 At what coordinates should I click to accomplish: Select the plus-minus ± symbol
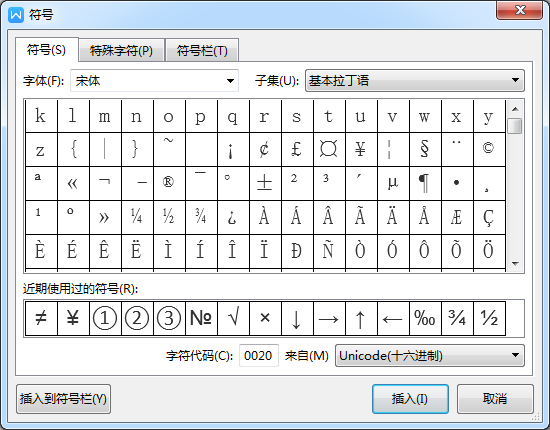[265, 183]
